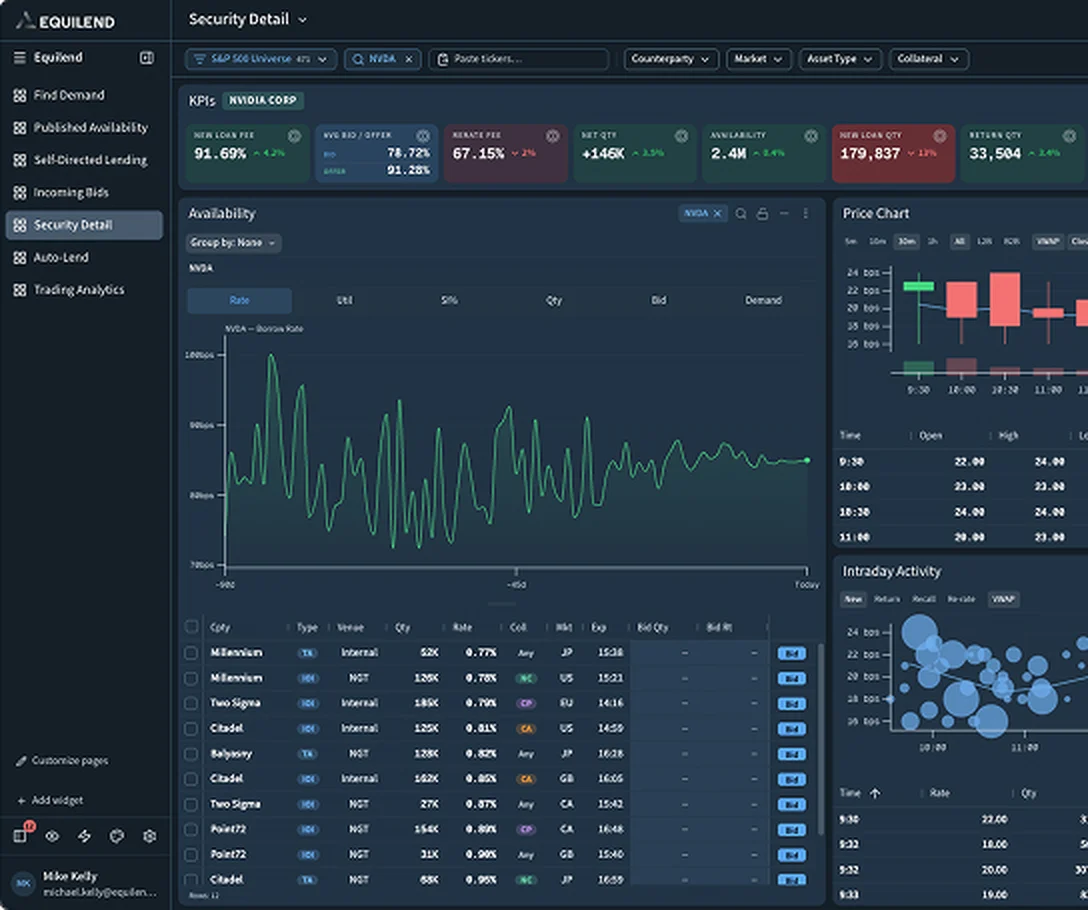Switch to the Demand chart tab
Viewport: 1088px width, 910px height.
pos(763,301)
